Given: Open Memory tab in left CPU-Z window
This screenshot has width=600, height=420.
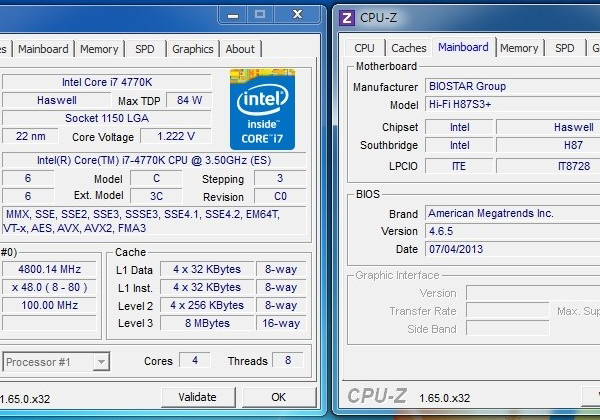Looking at the screenshot, I should pyautogui.click(x=99, y=49).
